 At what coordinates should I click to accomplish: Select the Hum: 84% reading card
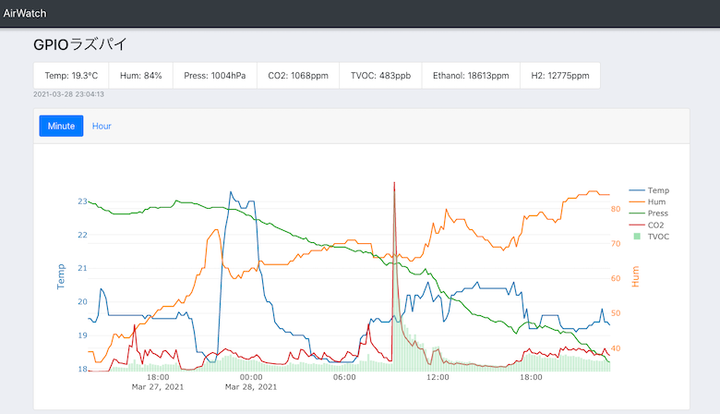tap(141, 76)
